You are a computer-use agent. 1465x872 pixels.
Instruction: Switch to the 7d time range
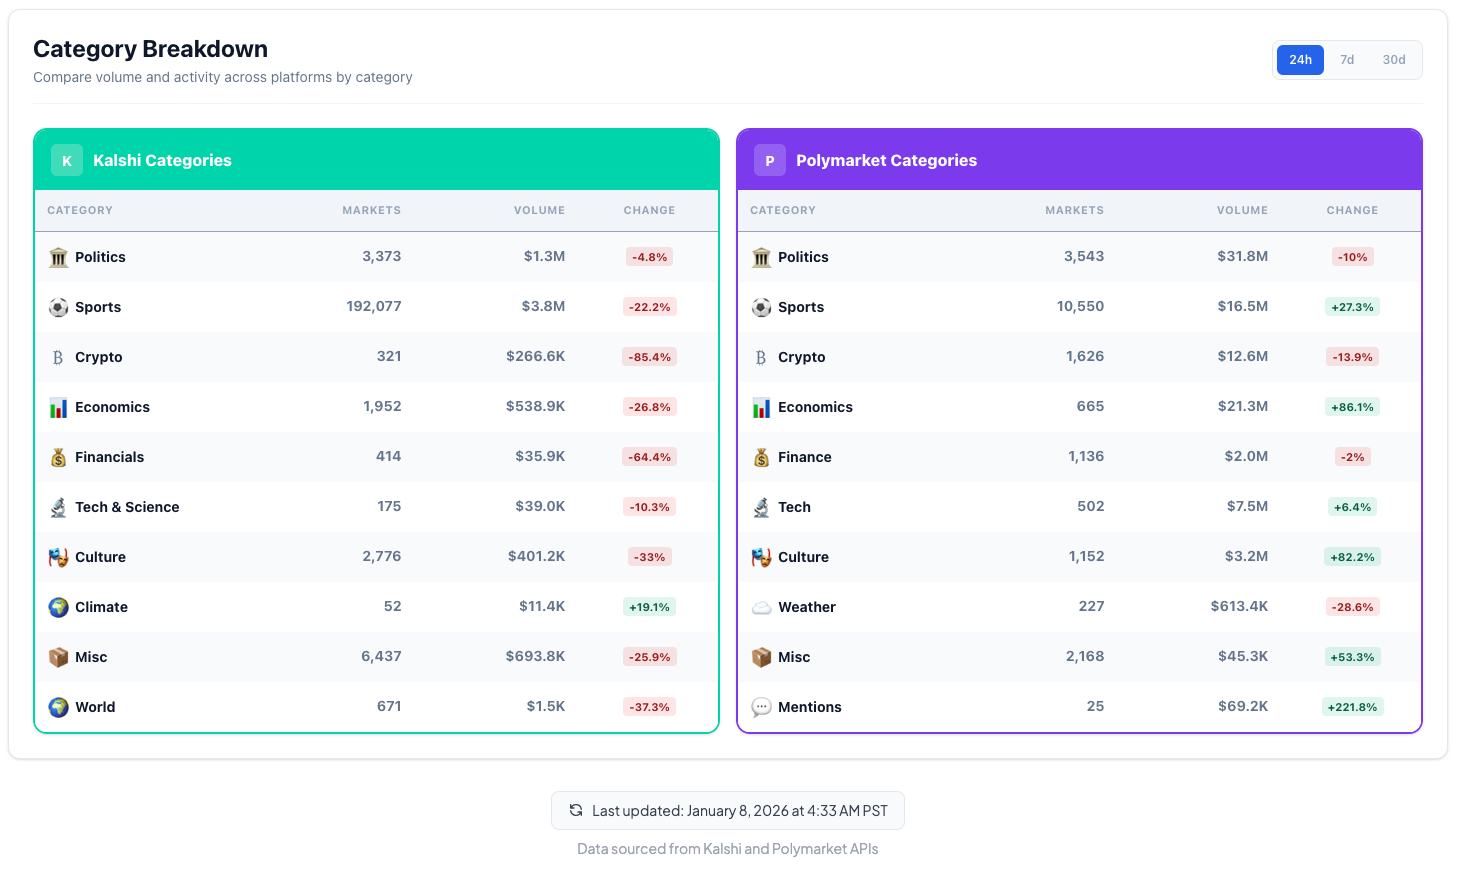(1347, 60)
